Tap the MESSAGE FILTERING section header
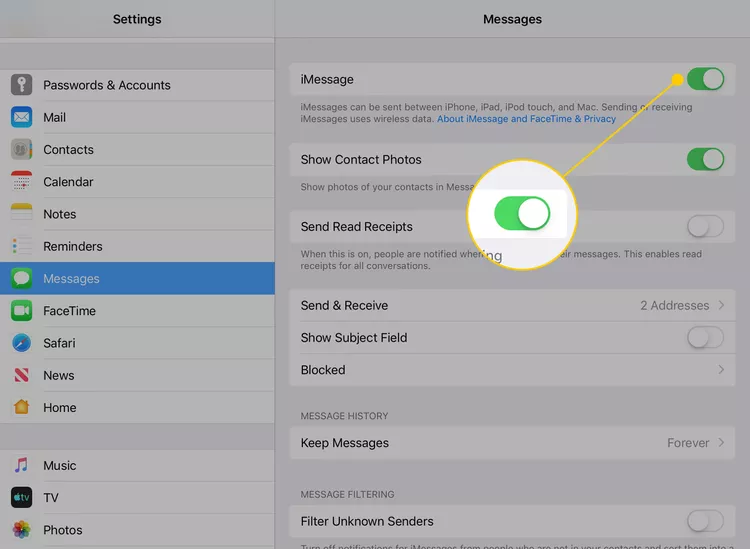Image resolution: width=750 pixels, height=549 pixels. (x=348, y=494)
